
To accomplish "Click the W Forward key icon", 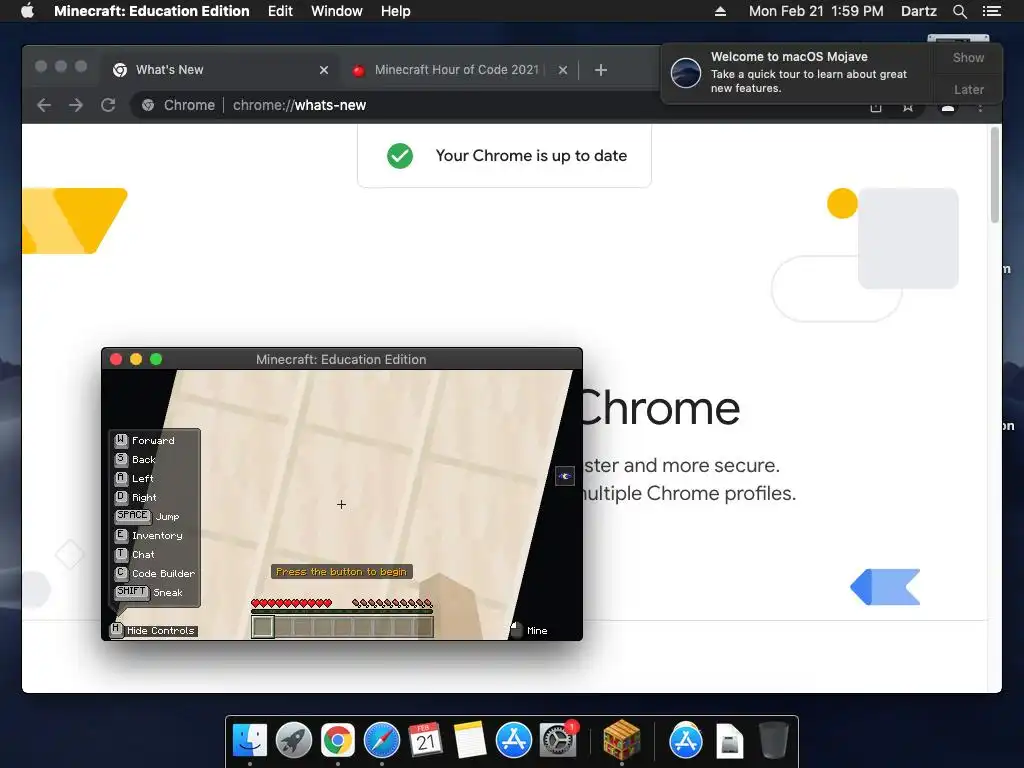I will click(121, 440).
